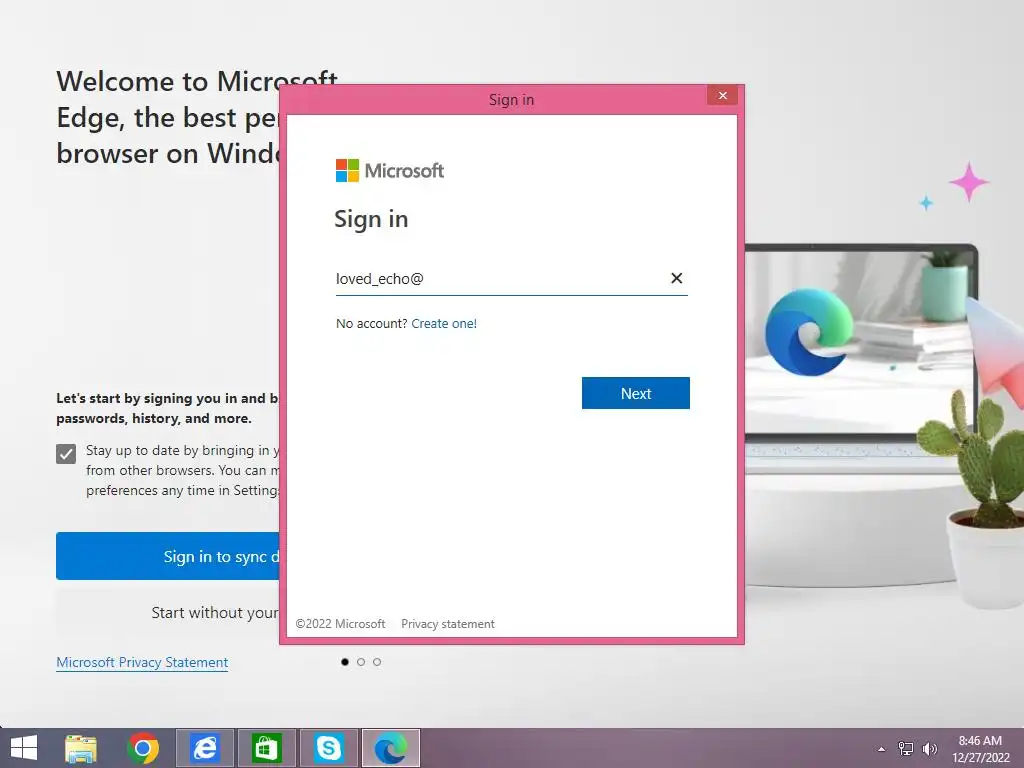1024x768 pixels.
Task: Clear the email field with the X icon
Action: [677, 278]
